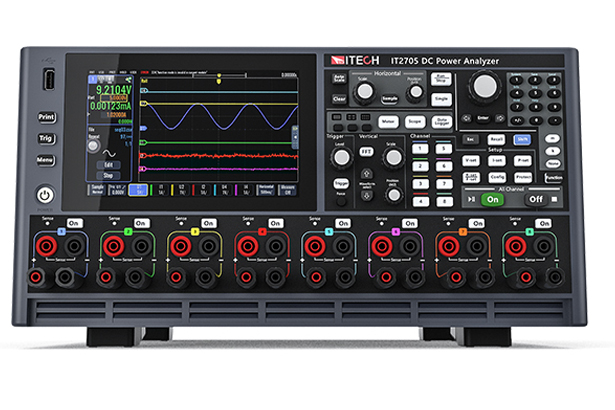Turn all channels off with Off key
Screen dimensions: 615x410
pos(536,199)
